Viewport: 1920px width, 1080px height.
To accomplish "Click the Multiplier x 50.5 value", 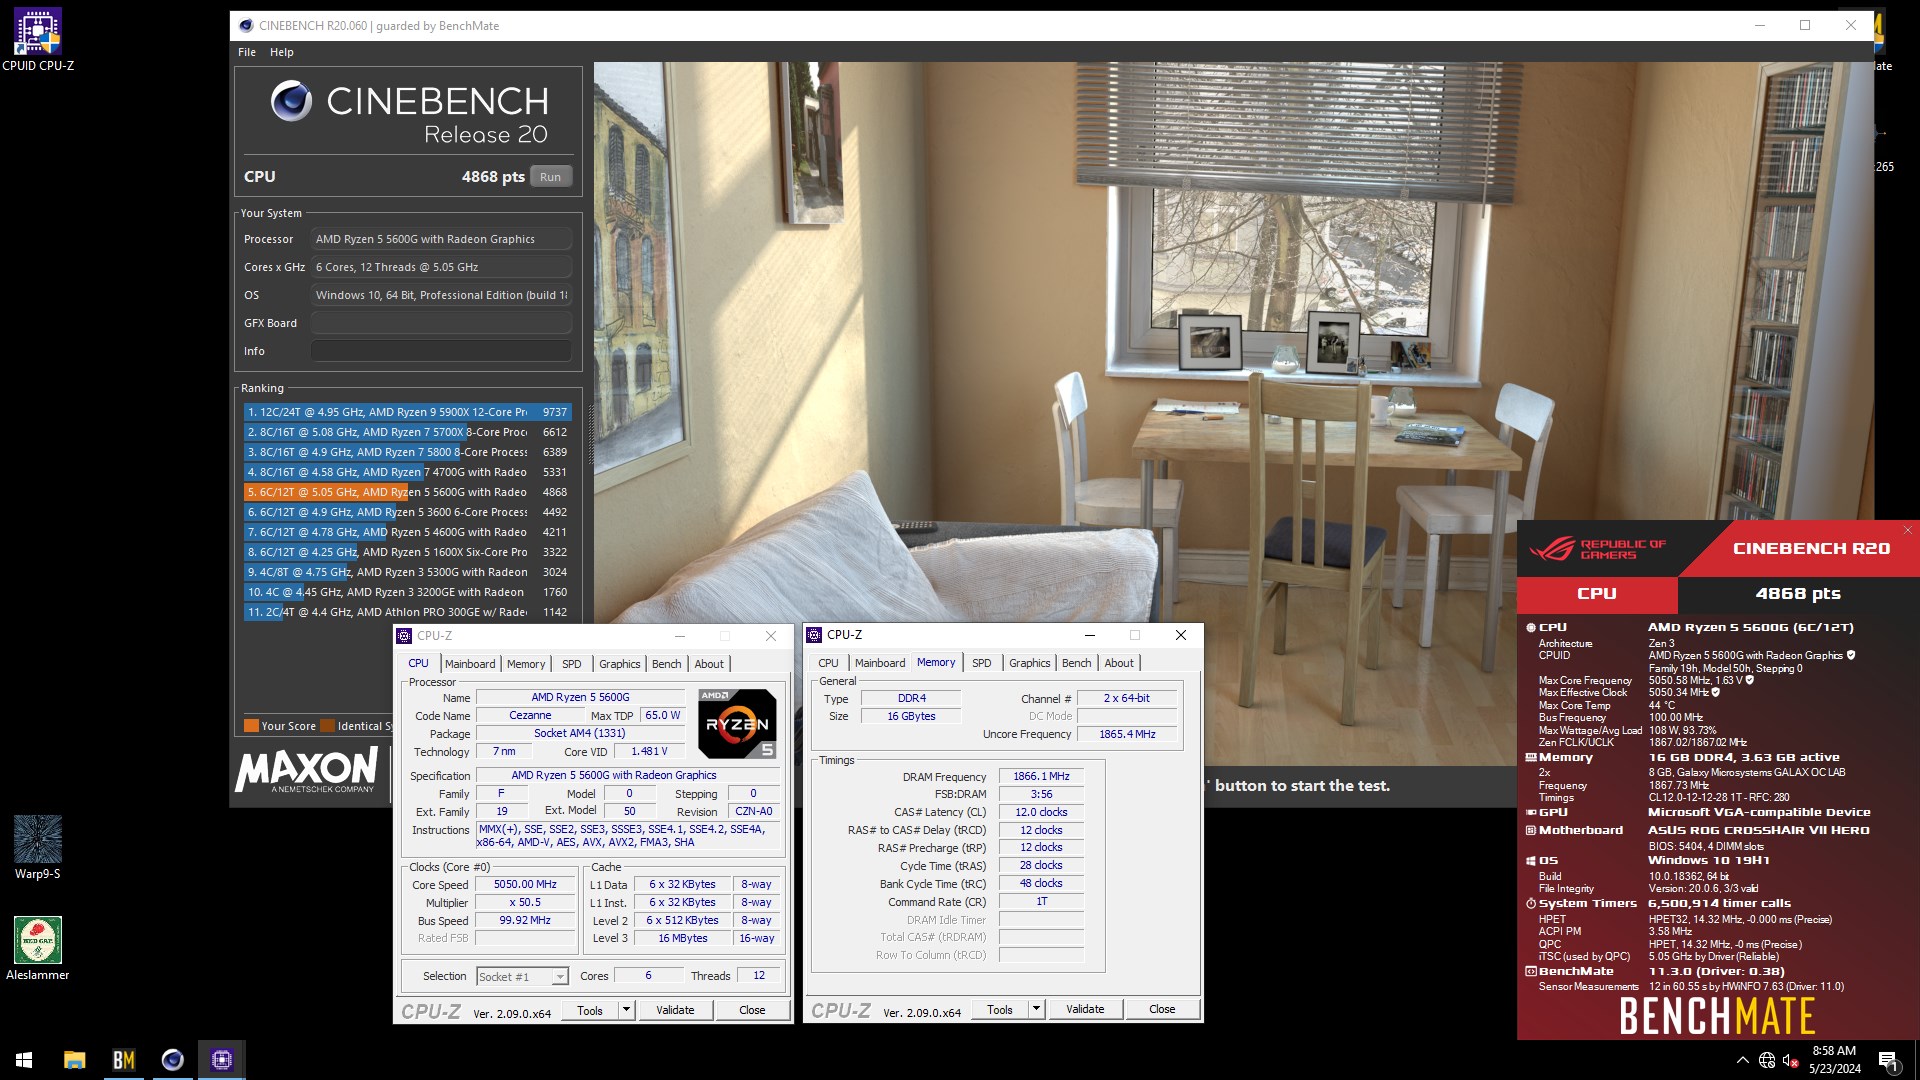I will pyautogui.click(x=525, y=903).
